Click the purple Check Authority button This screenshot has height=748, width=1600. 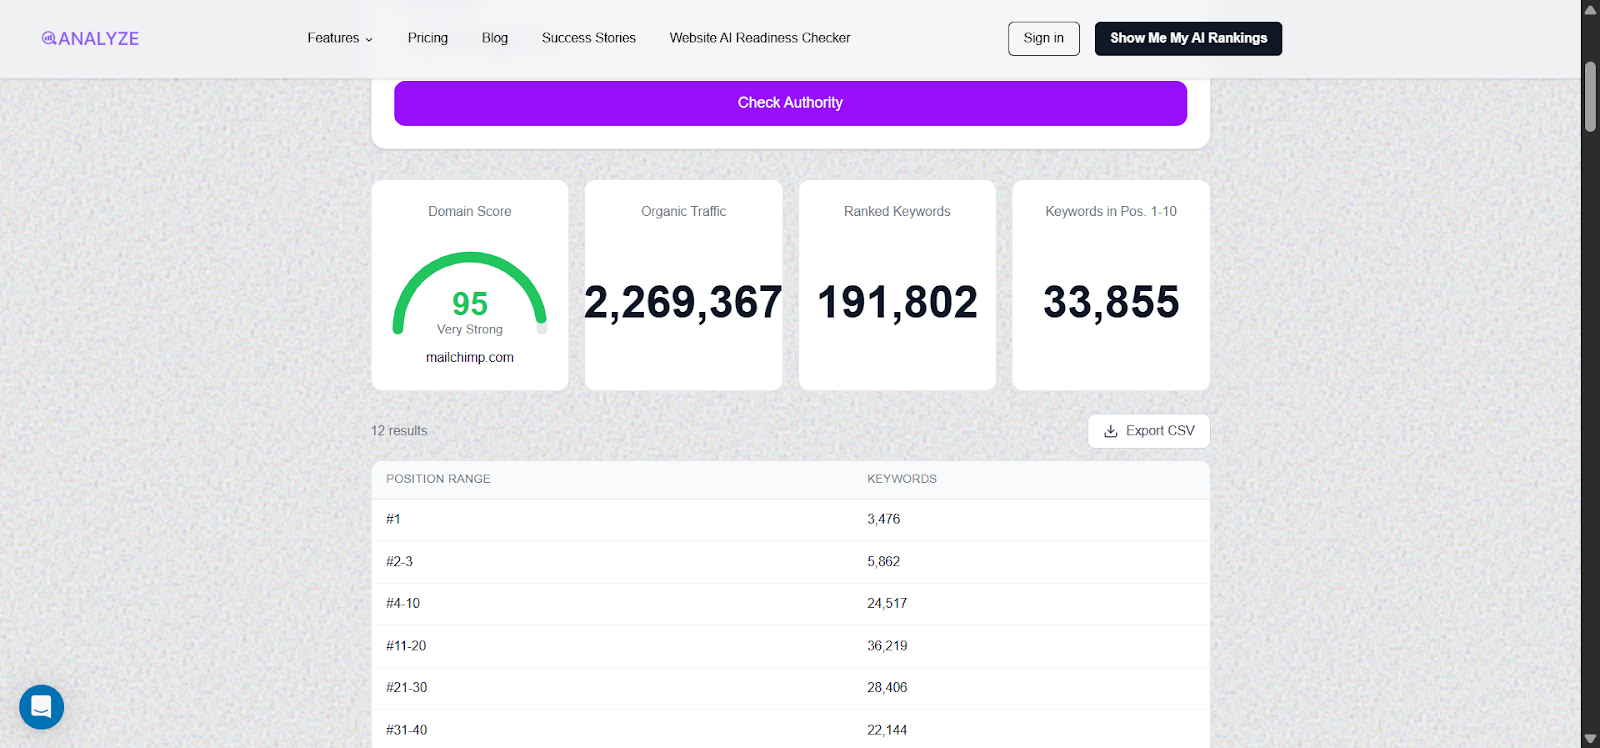790,103
